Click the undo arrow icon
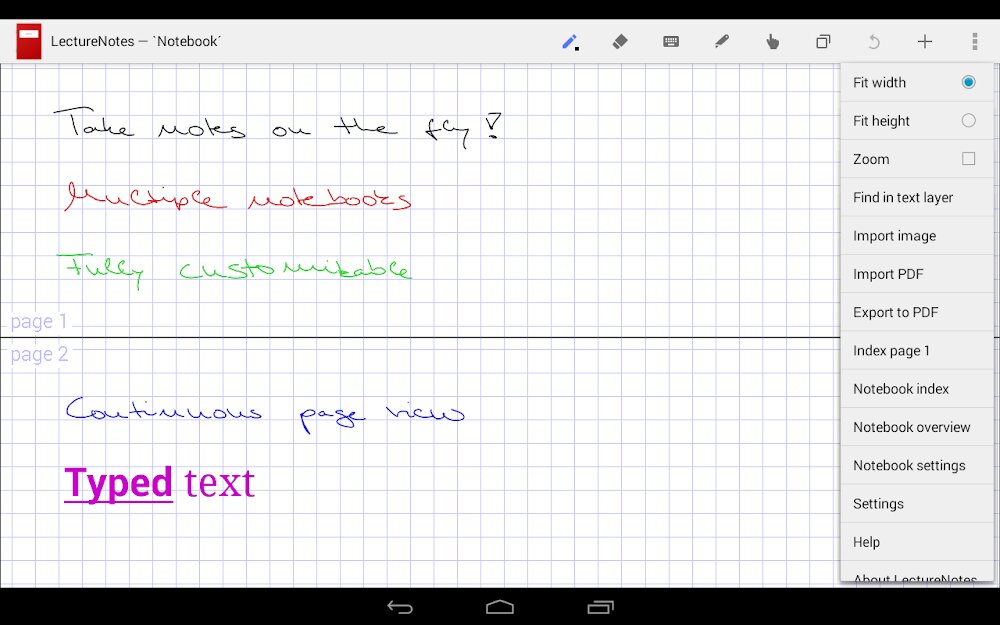This screenshot has height=625, width=1000. [873, 42]
